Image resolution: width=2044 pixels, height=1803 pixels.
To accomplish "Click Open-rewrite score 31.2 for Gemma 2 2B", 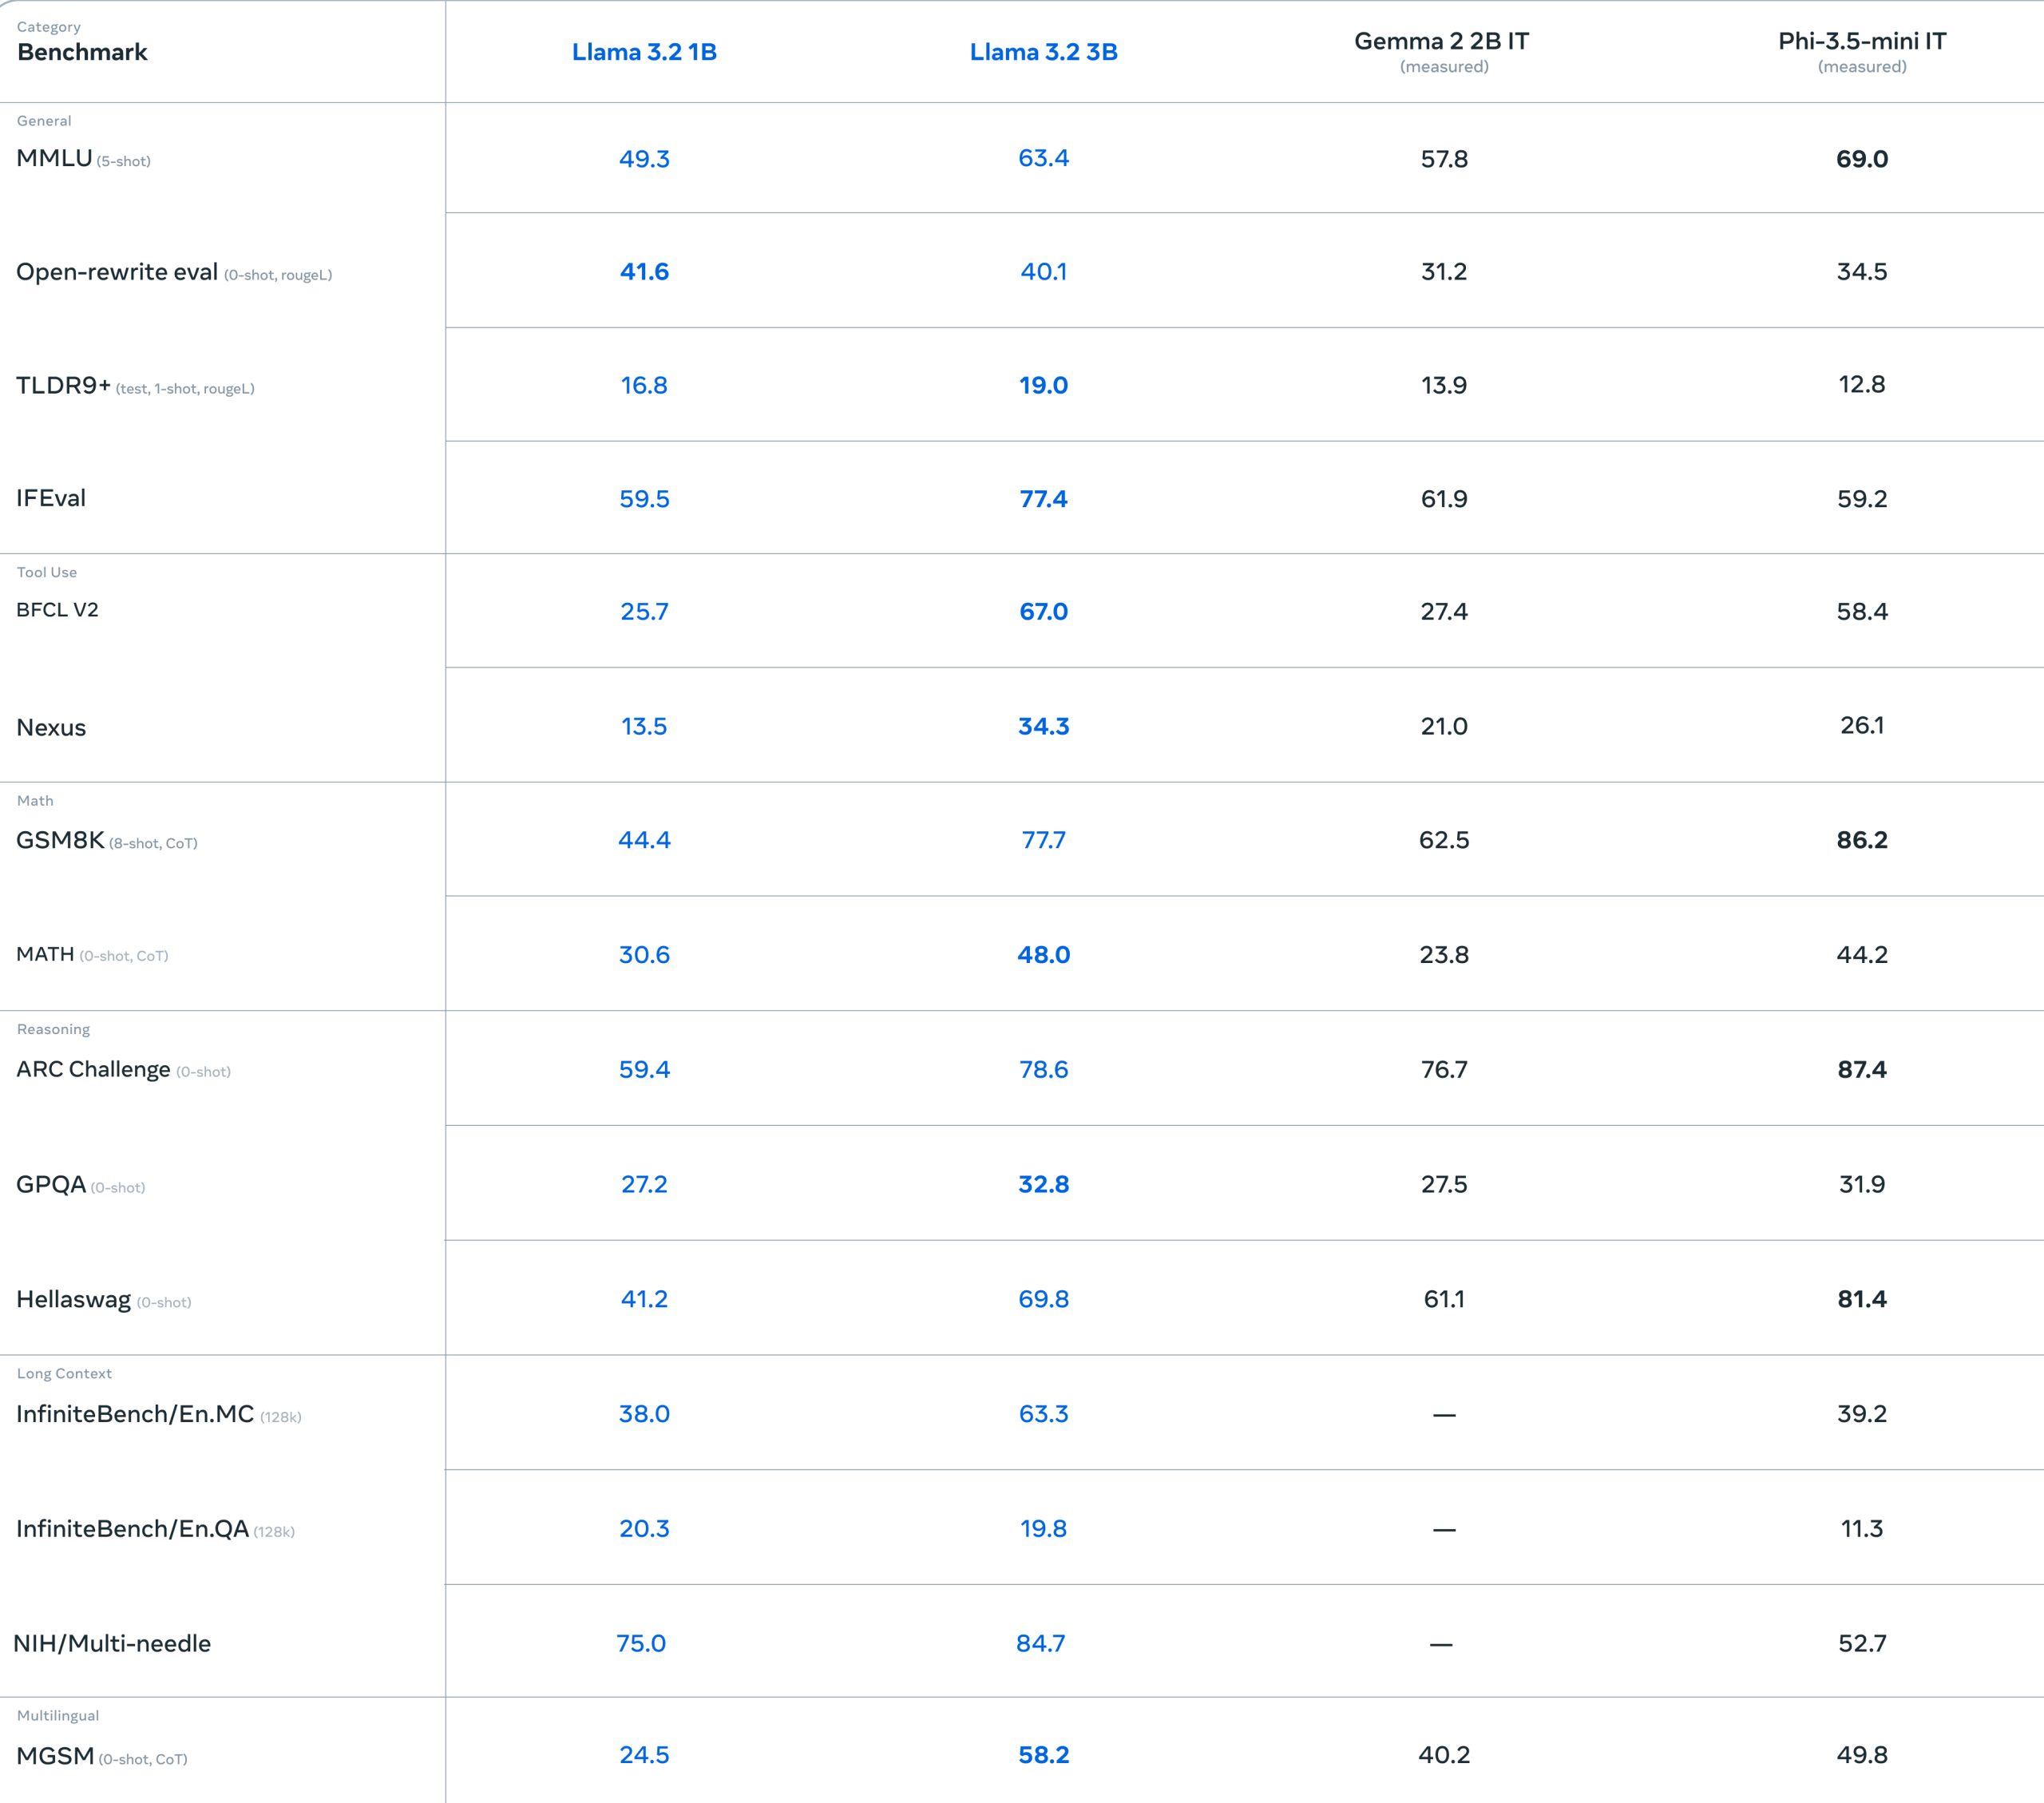I will coord(1444,272).
